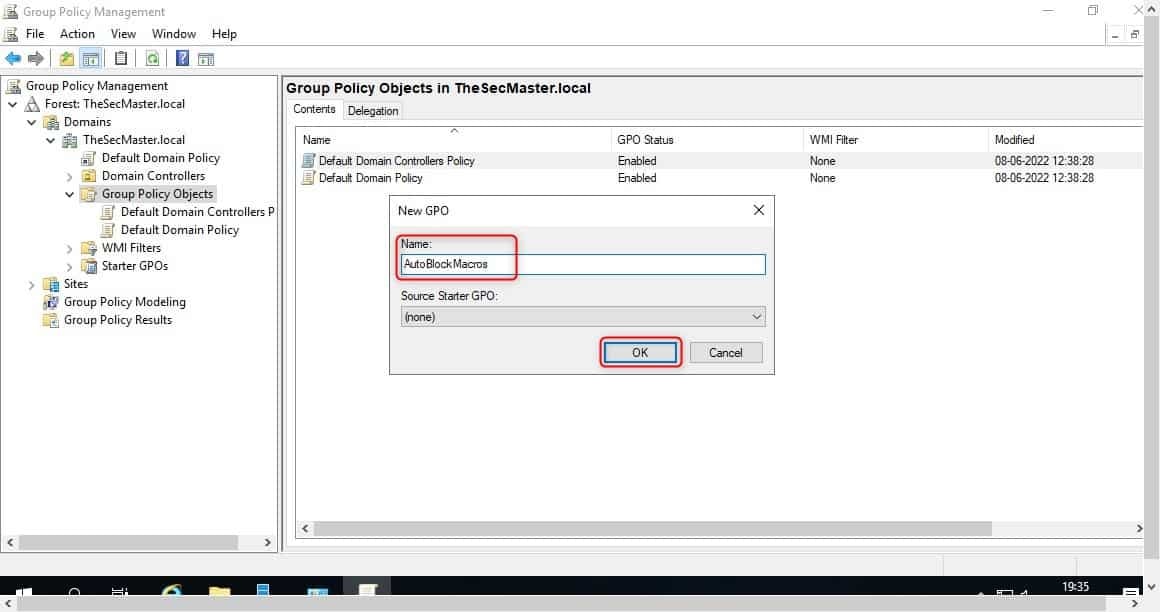Open File Explorer from the taskbar
Screen dimensions: 1160x612
click(x=220, y=591)
